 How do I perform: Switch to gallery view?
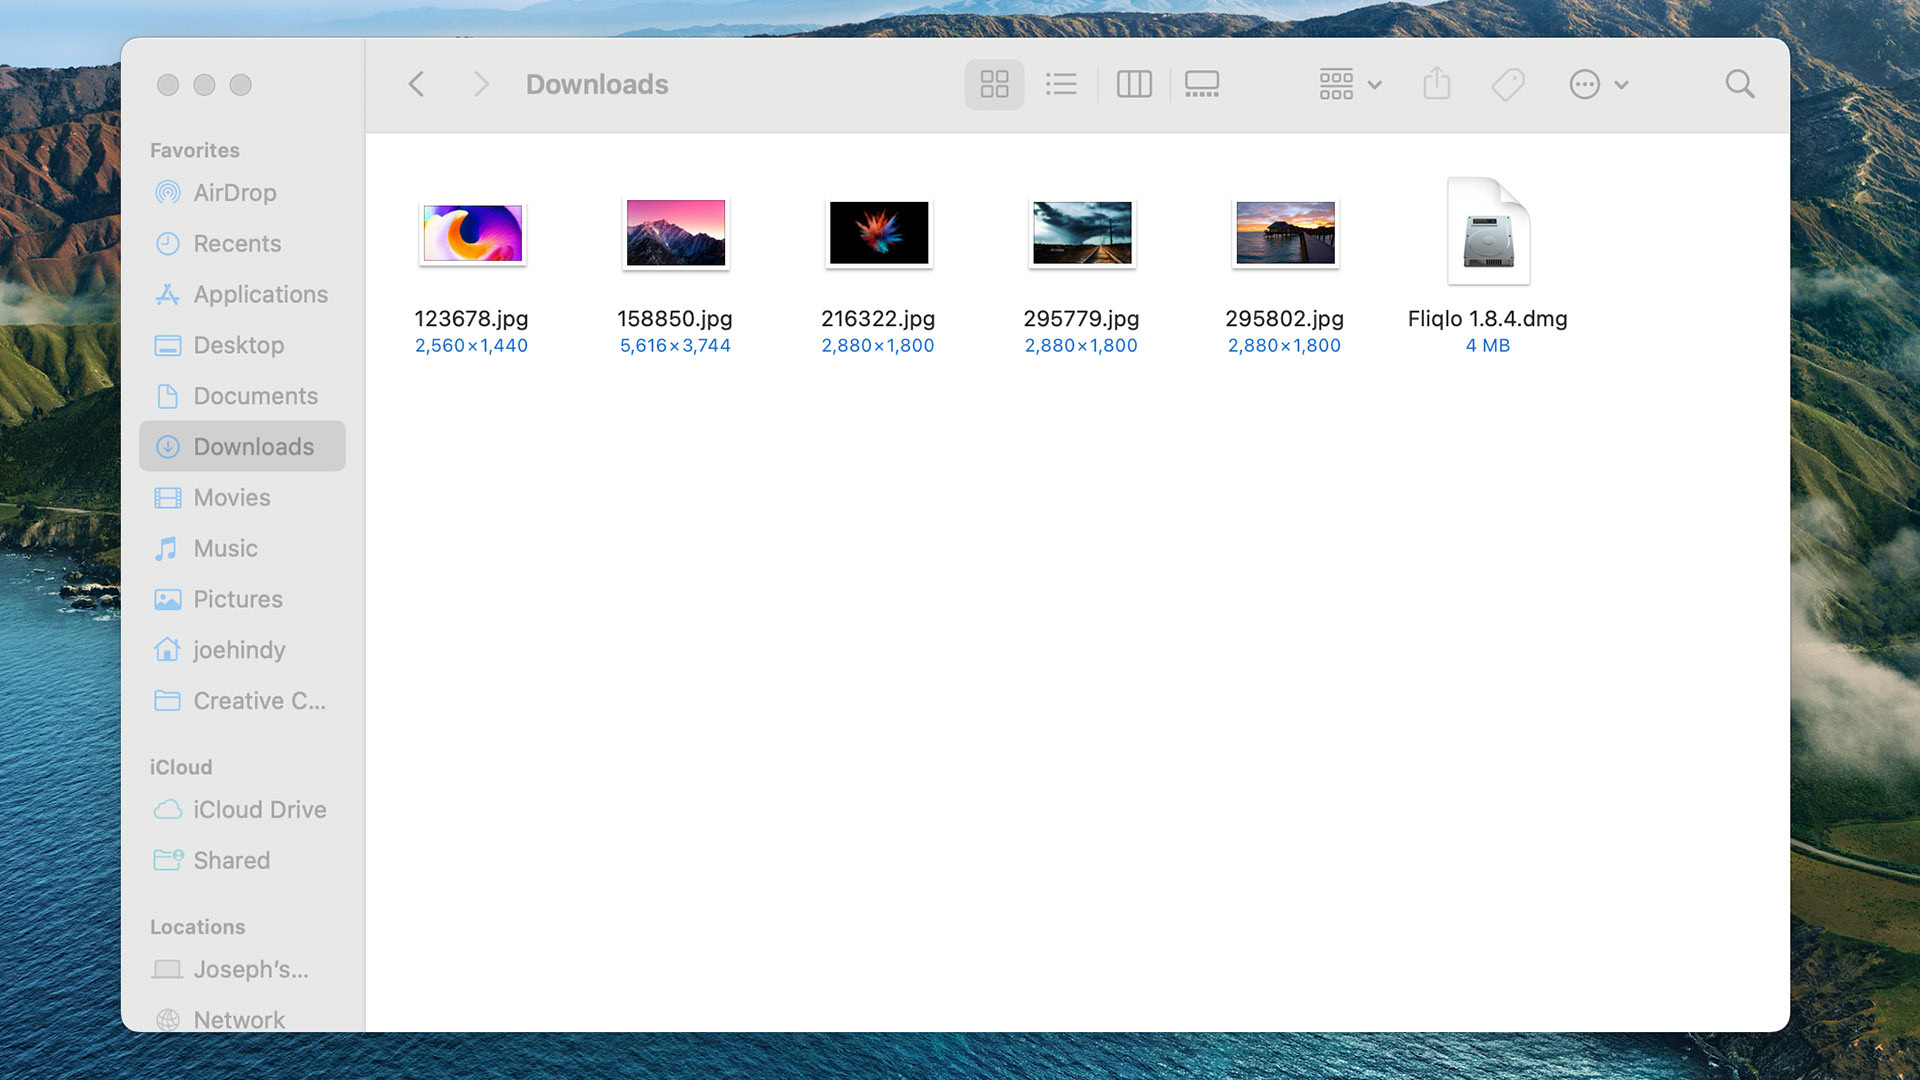(x=1201, y=83)
